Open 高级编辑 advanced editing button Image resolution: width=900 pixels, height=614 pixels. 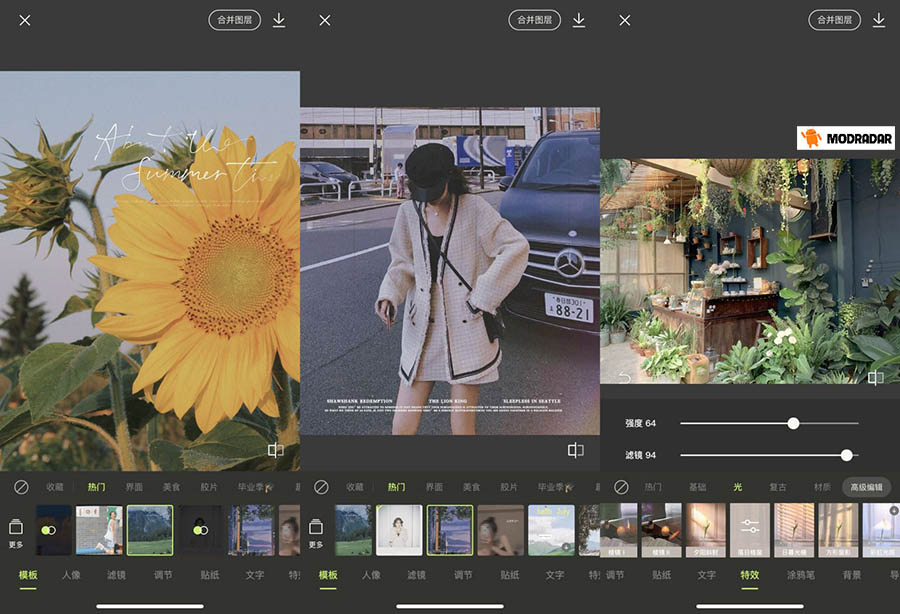[866, 487]
